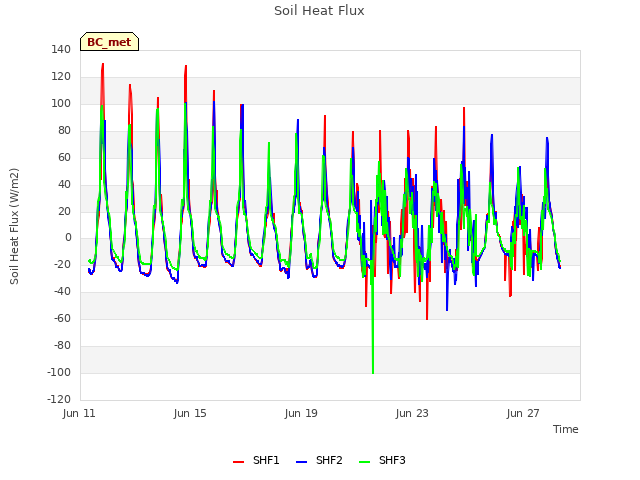Click the '-40' y-axis tick label
Viewport: 640px width, 480px height.
point(62,291)
